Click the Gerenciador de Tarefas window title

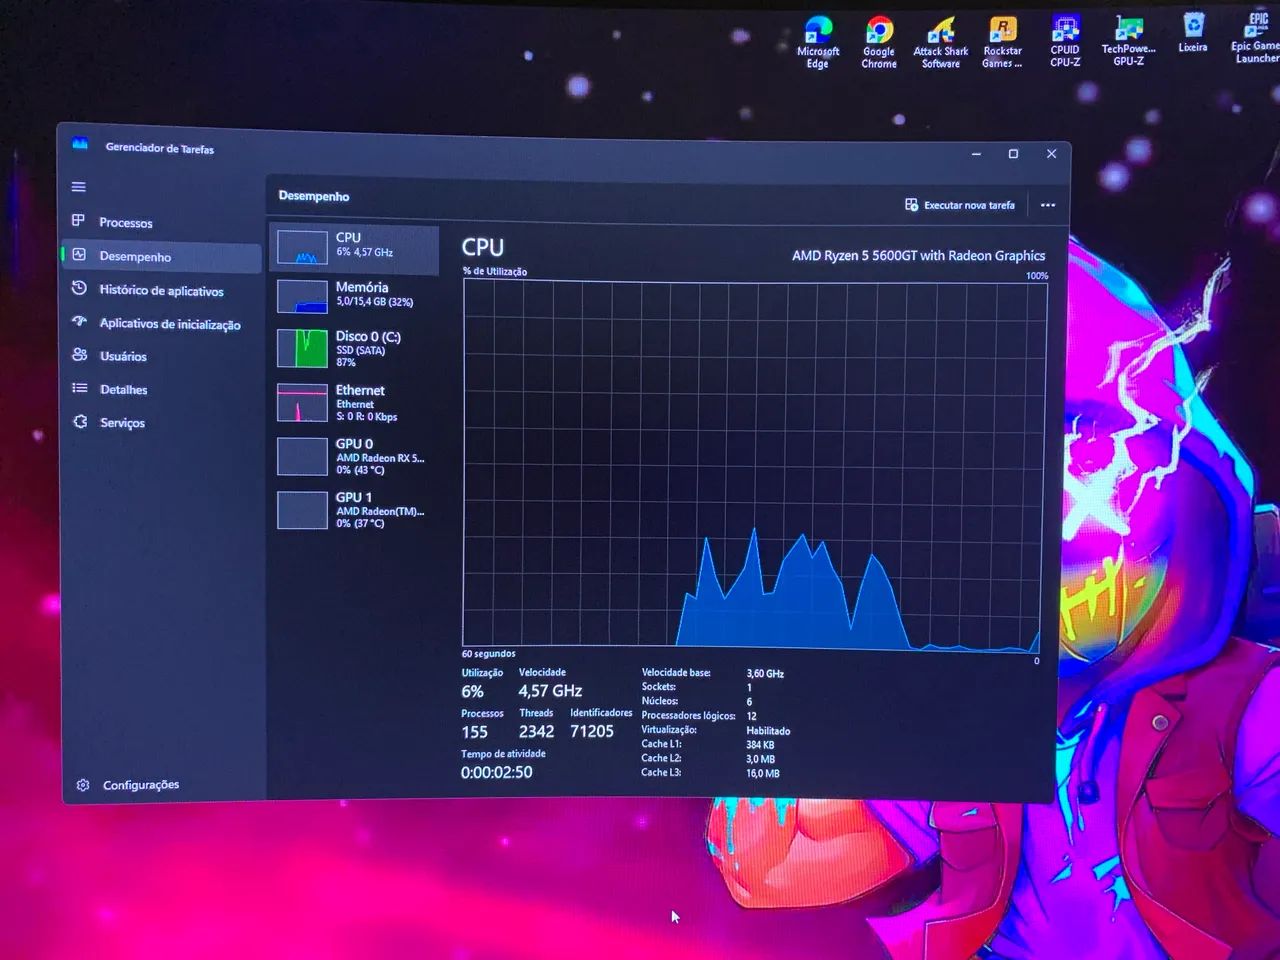tap(160, 149)
